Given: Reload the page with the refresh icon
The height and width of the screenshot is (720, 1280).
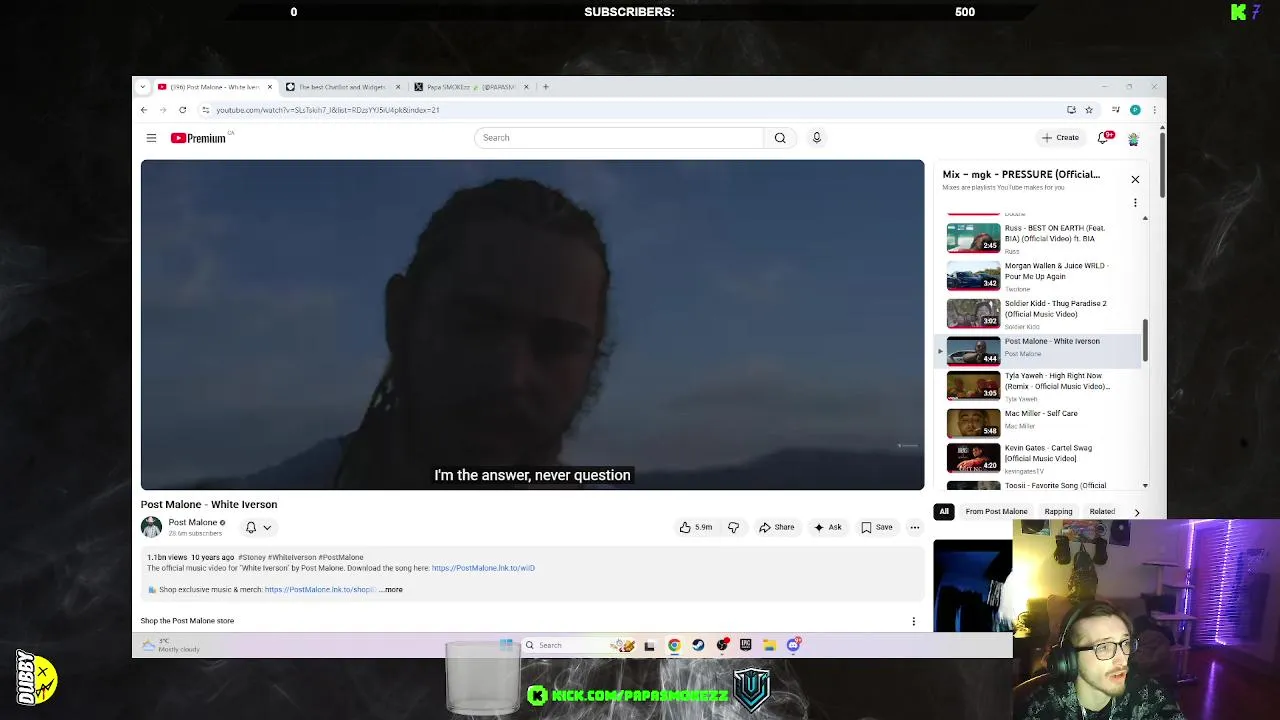Looking at the screenshot, I should pyautogui.click(x=182, y=110).
